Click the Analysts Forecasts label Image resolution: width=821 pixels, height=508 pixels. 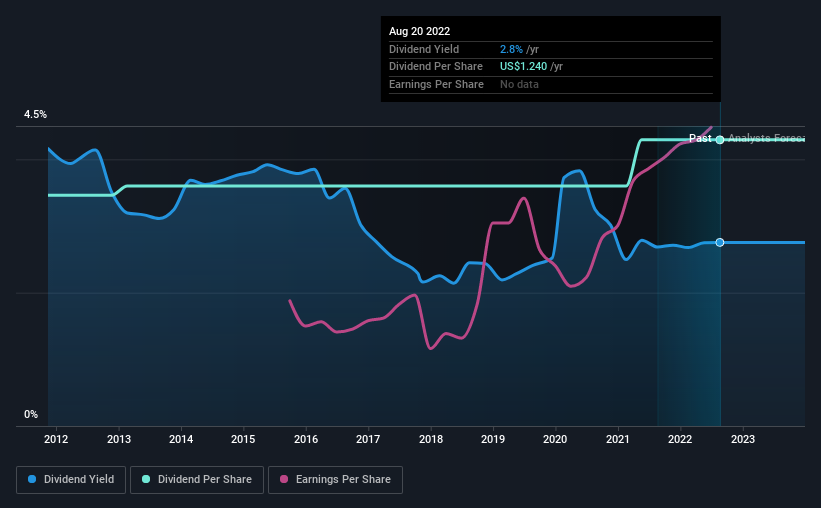pyautogui.click(x=766, y=139)
